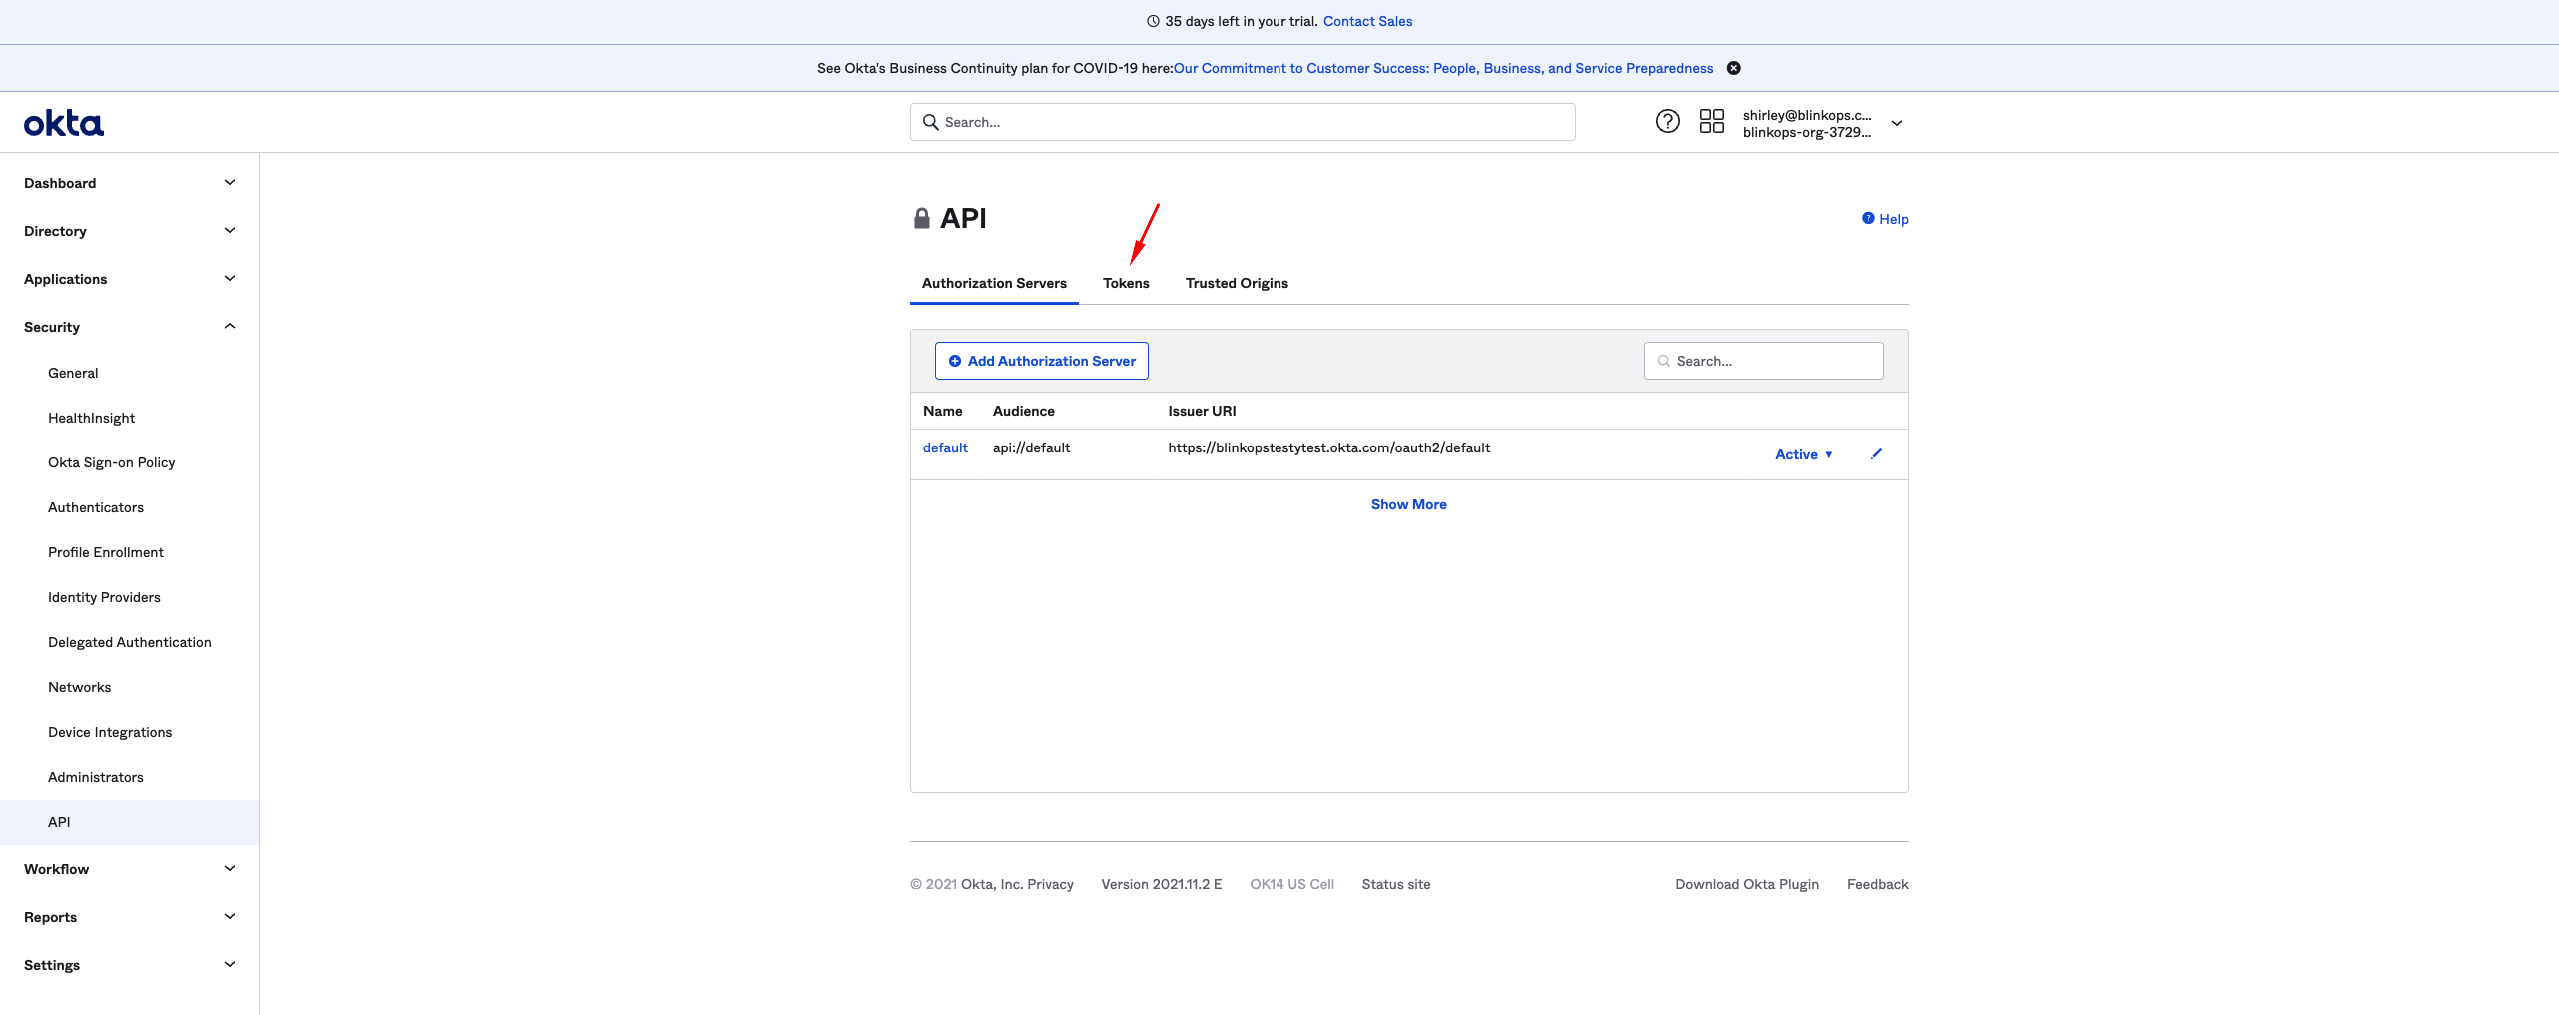
Task: Open Networks in sidebar
Action: [x=79, y=687]
